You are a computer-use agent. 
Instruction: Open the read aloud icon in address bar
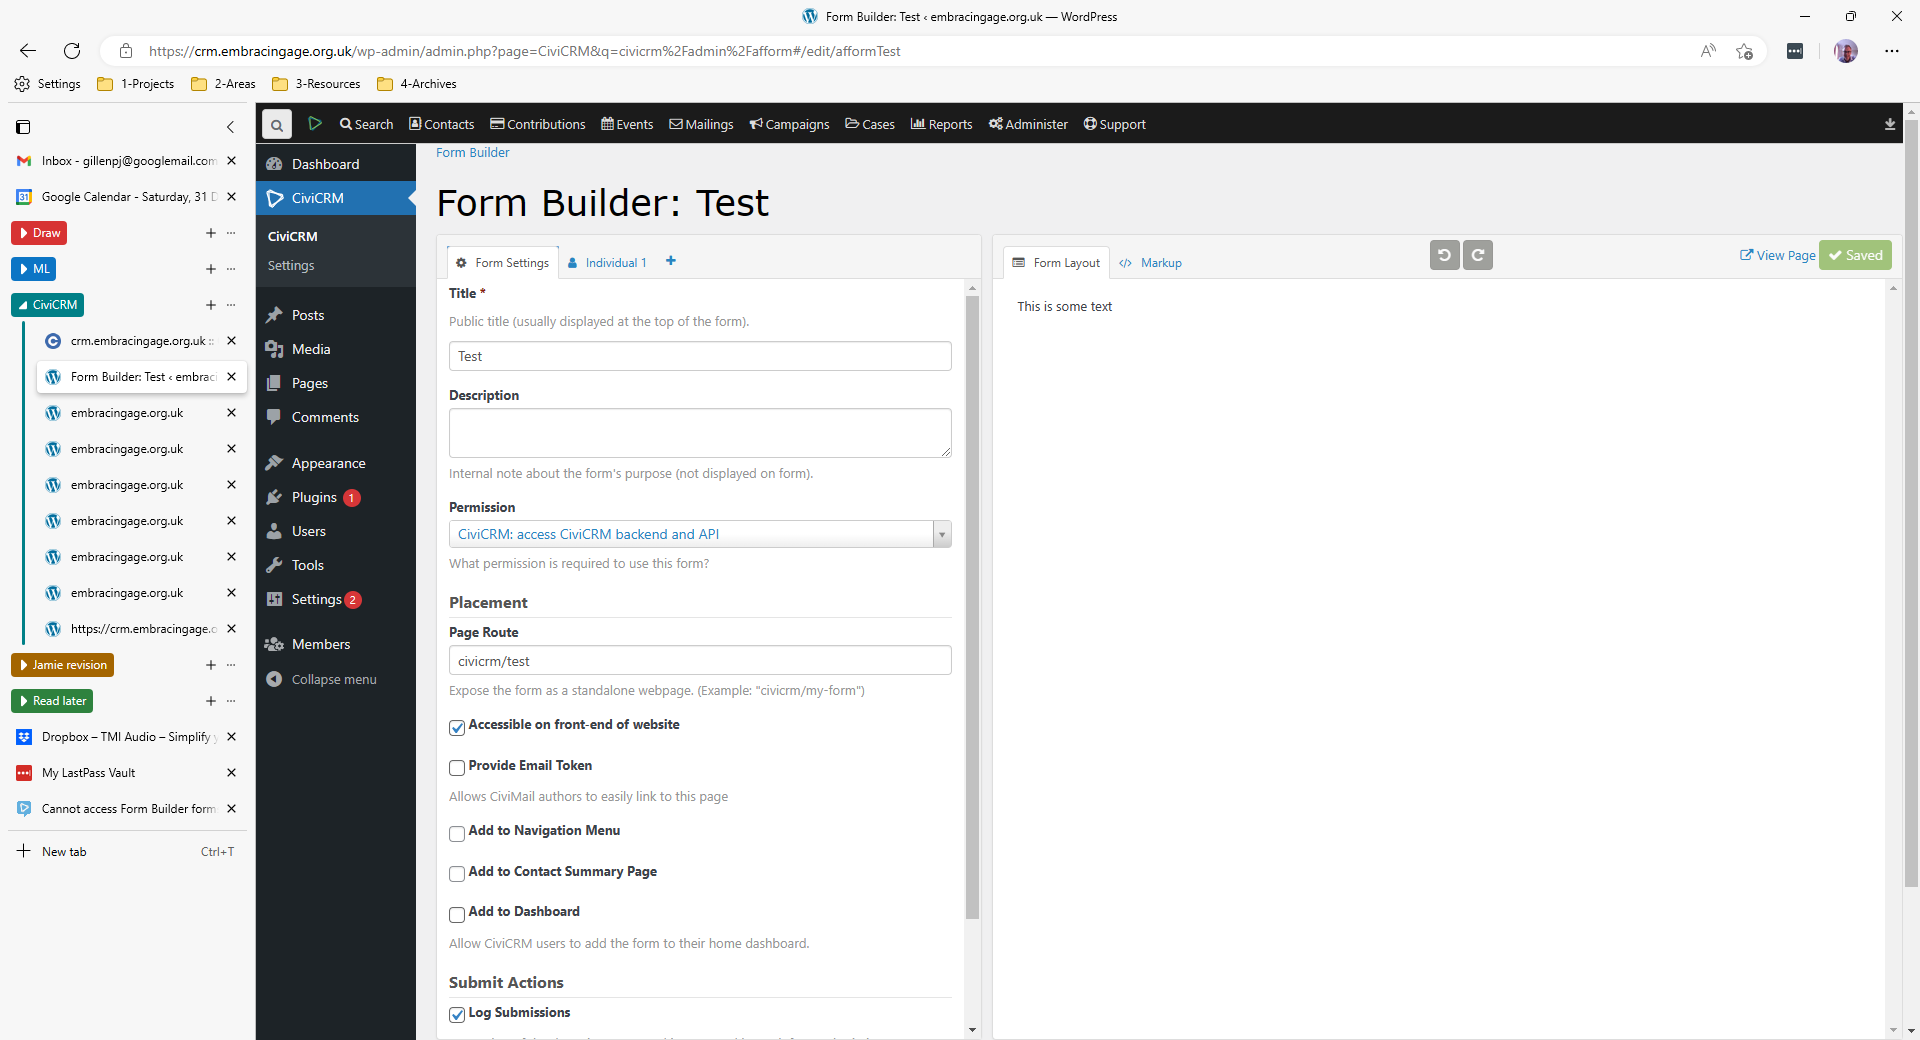tap(1708, 51)
